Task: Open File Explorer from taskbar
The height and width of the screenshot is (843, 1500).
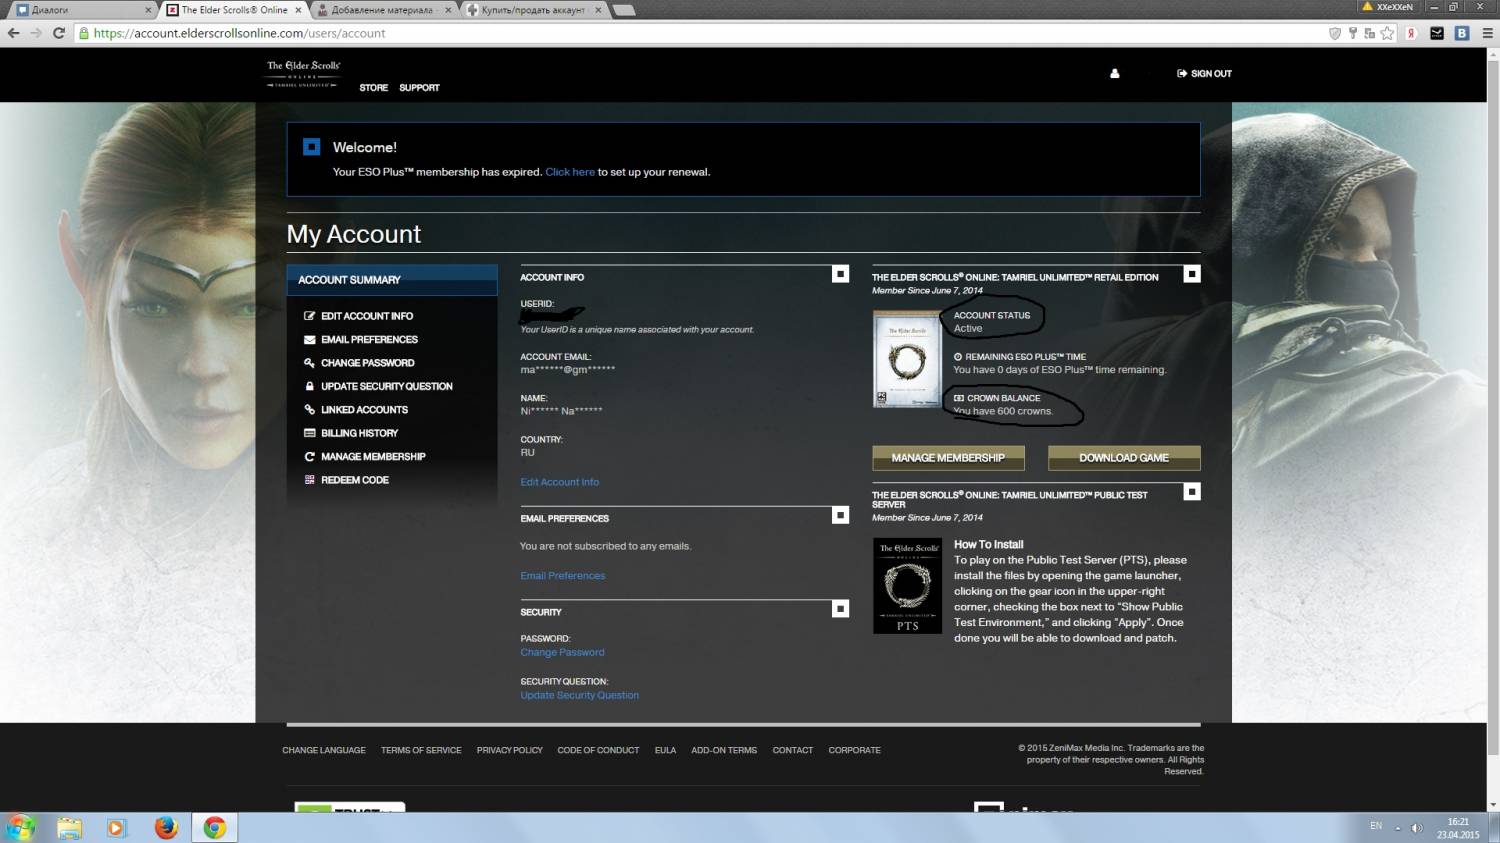Action: (69, 828)
